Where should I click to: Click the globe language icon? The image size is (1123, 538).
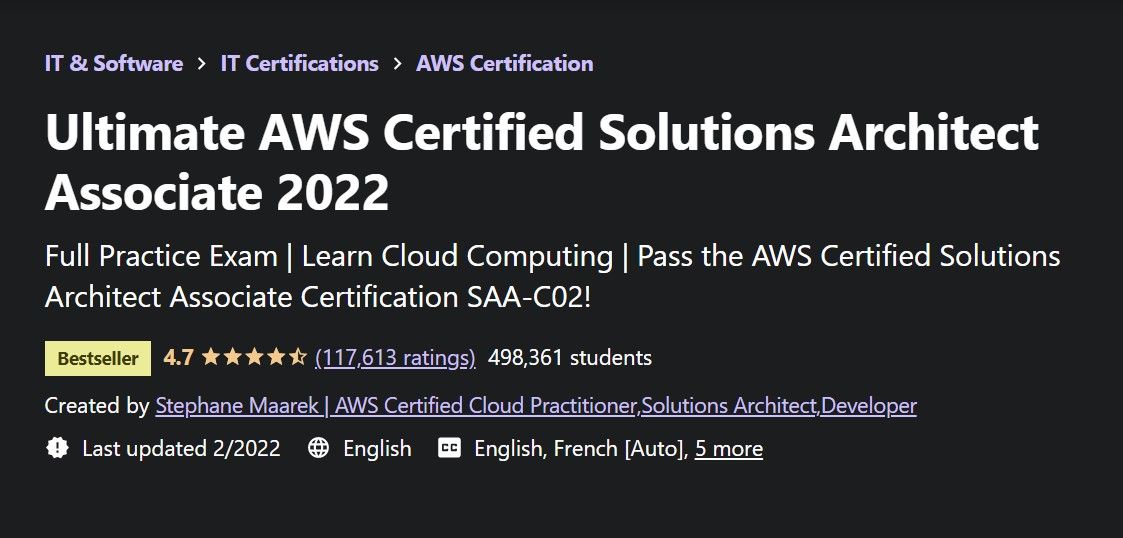click(319, 449)
